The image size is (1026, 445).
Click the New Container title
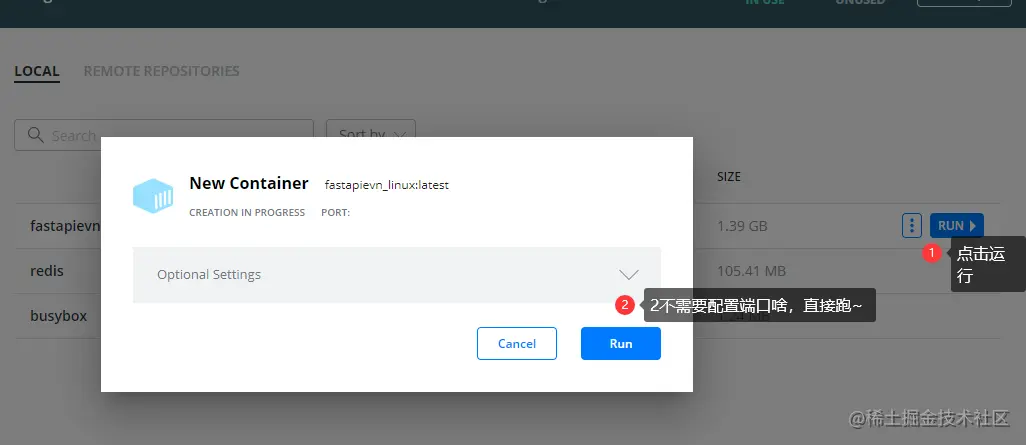[x=249, y=183]
